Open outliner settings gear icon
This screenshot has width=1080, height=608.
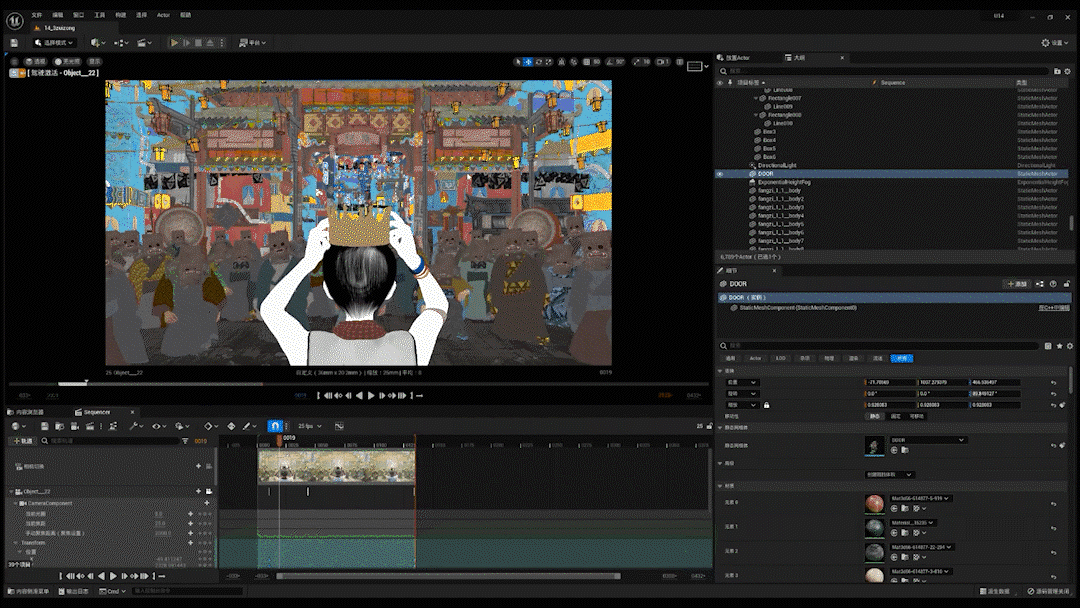[1068, 72]
